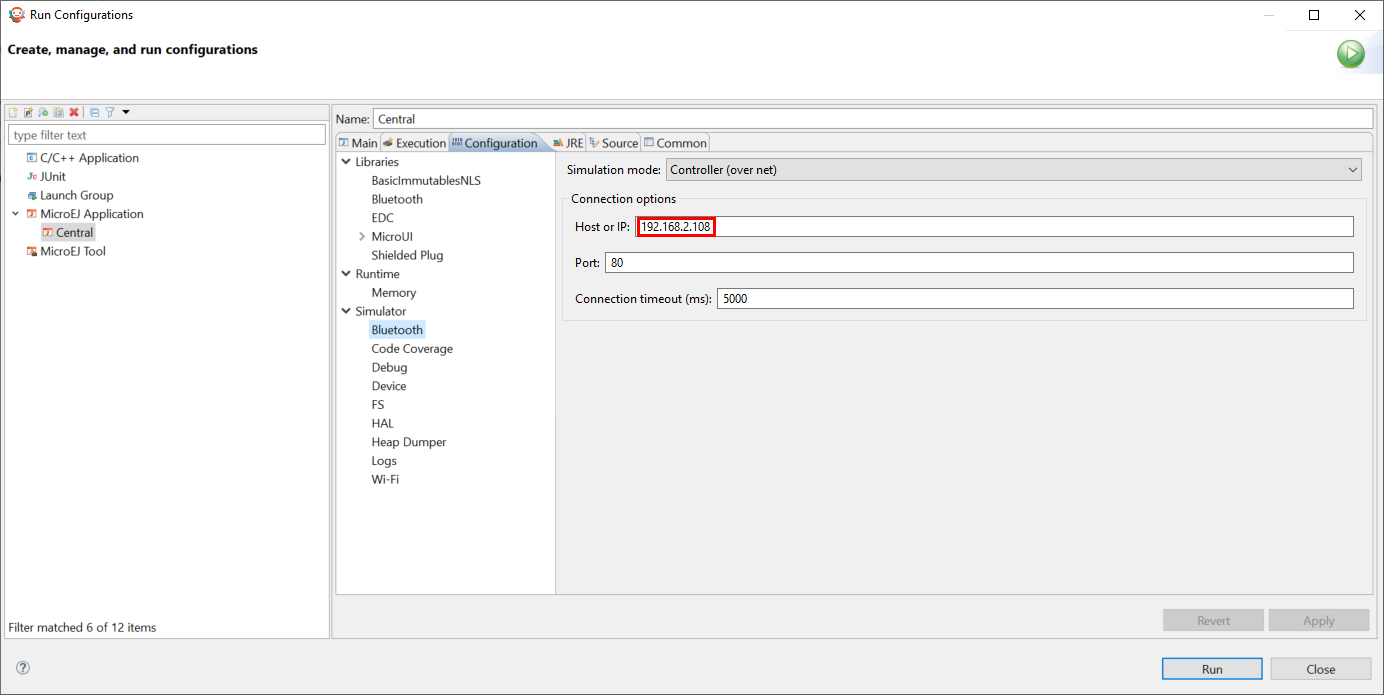Click the Run button
Viewport: 1384px width, 695px height.
(x=1211, y=669)
